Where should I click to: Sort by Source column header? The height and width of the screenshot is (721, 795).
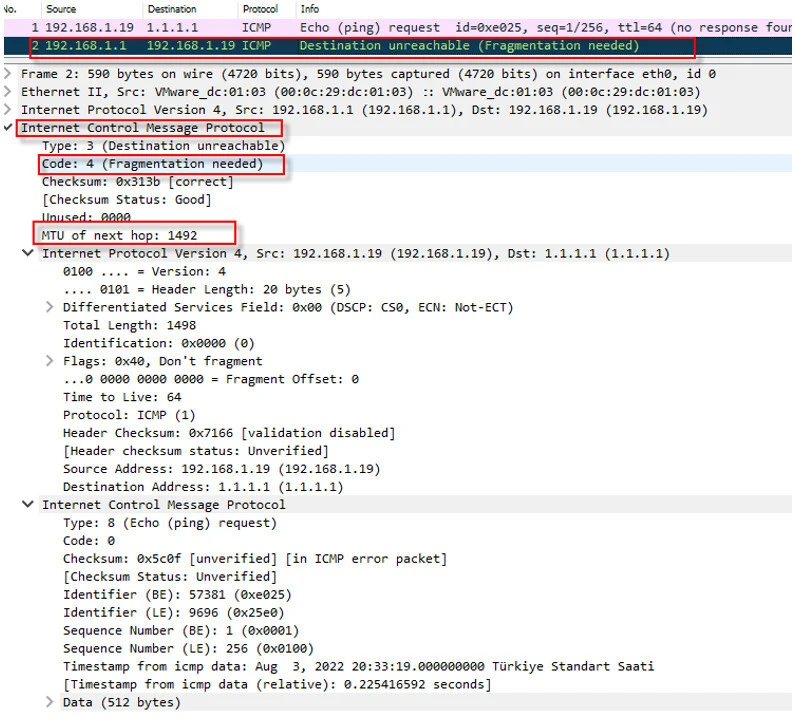click(x=61, y=9)
